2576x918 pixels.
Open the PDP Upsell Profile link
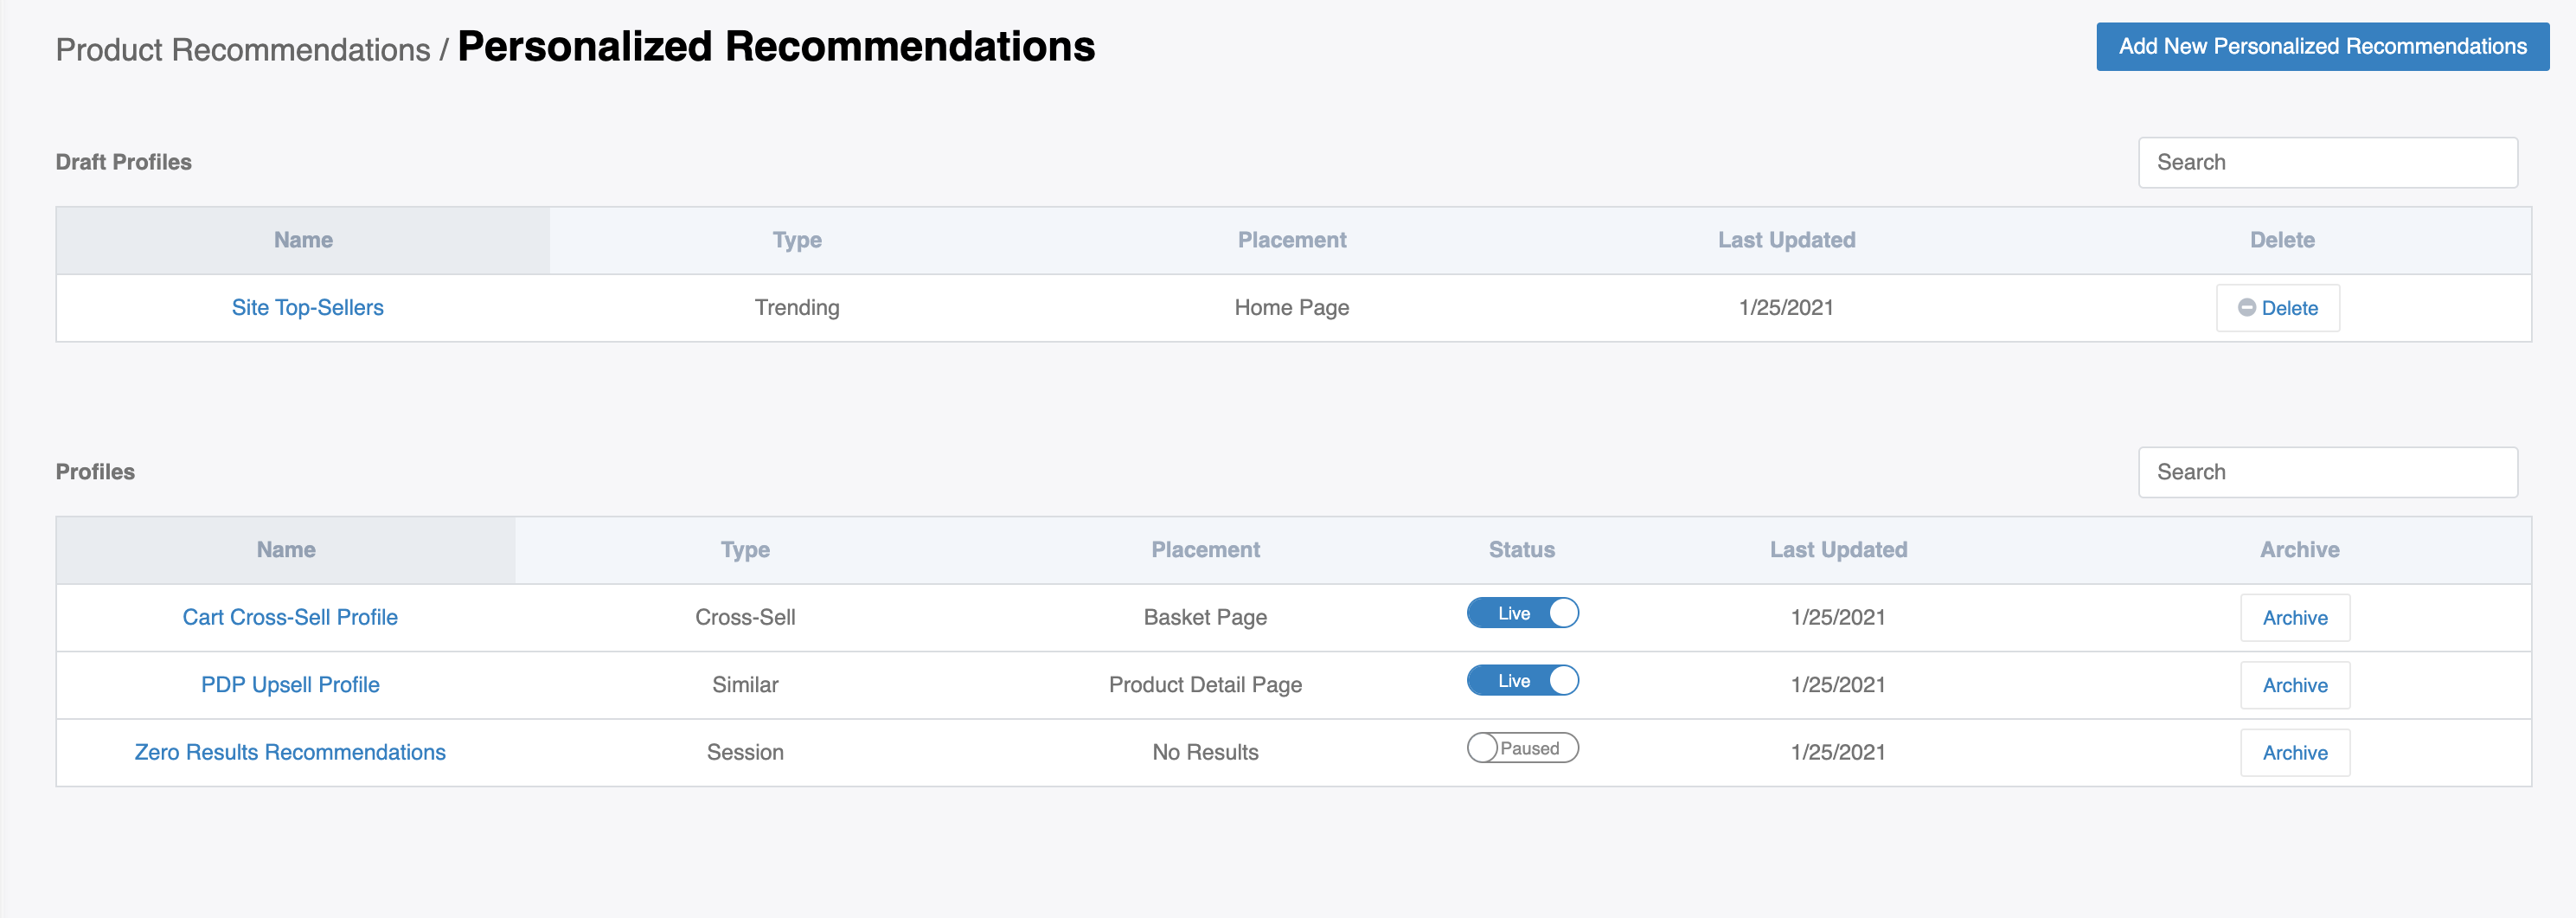pos(290,685)
